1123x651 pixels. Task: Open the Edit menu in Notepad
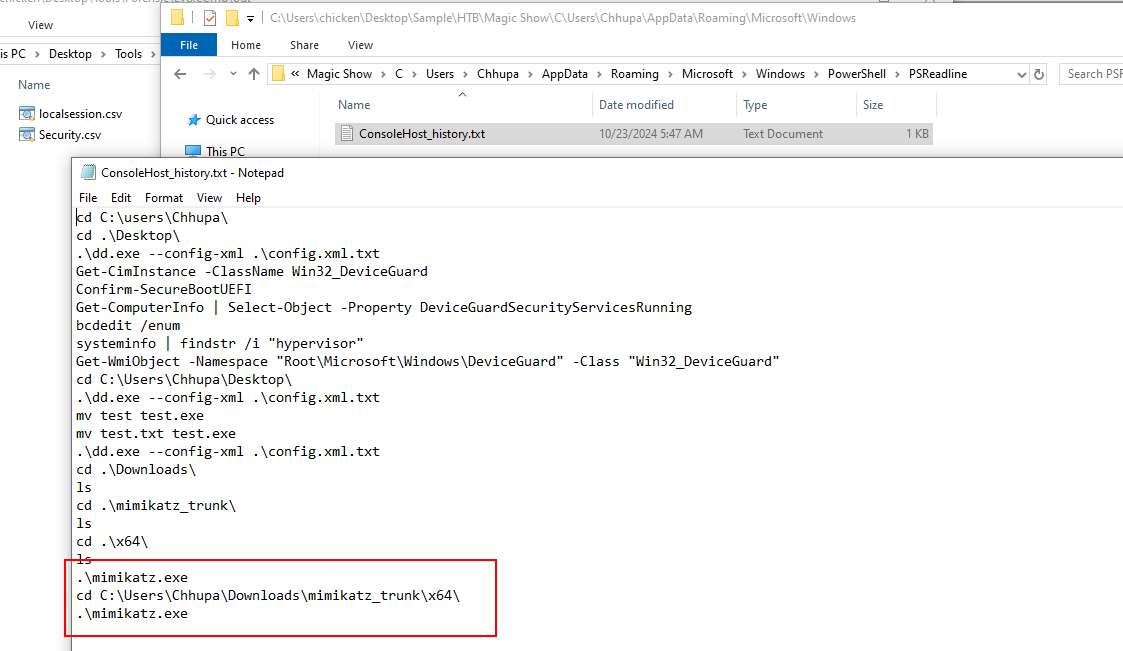(121, 198)
